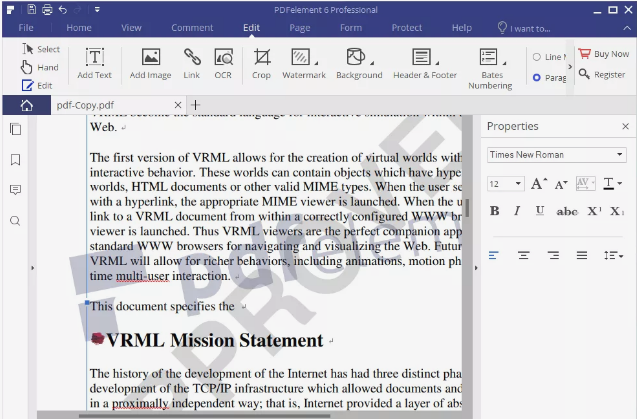Decrease the font size
Image resolution: width=637 pixels, height=419 pixels.
(x=561, y=184)
